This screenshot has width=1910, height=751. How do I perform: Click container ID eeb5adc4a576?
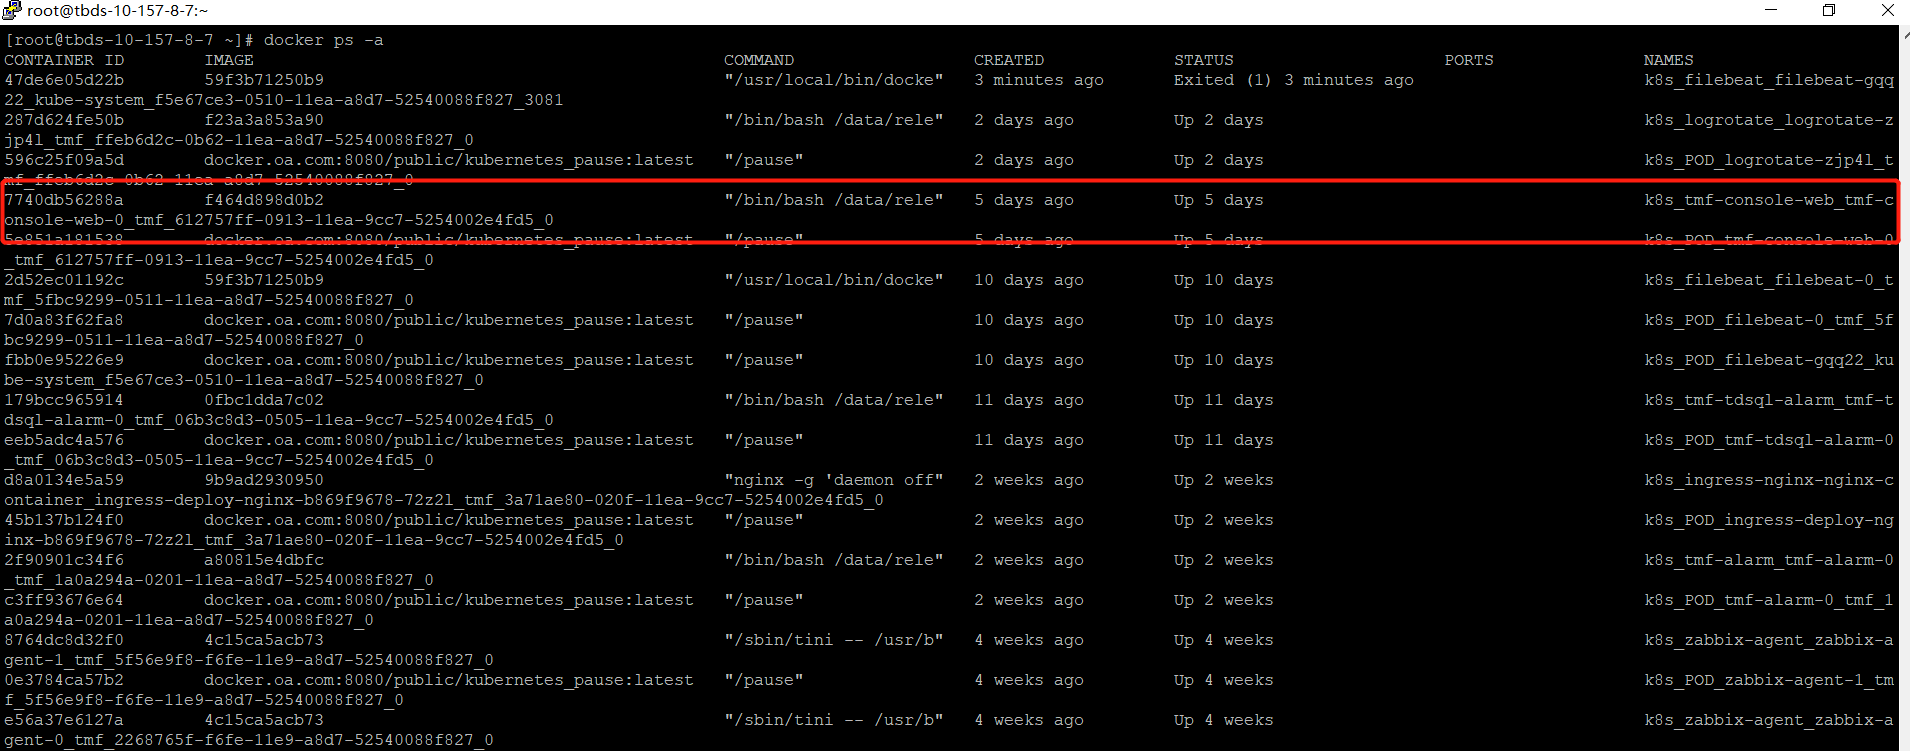pyautogui.click(x=64, y=440)
